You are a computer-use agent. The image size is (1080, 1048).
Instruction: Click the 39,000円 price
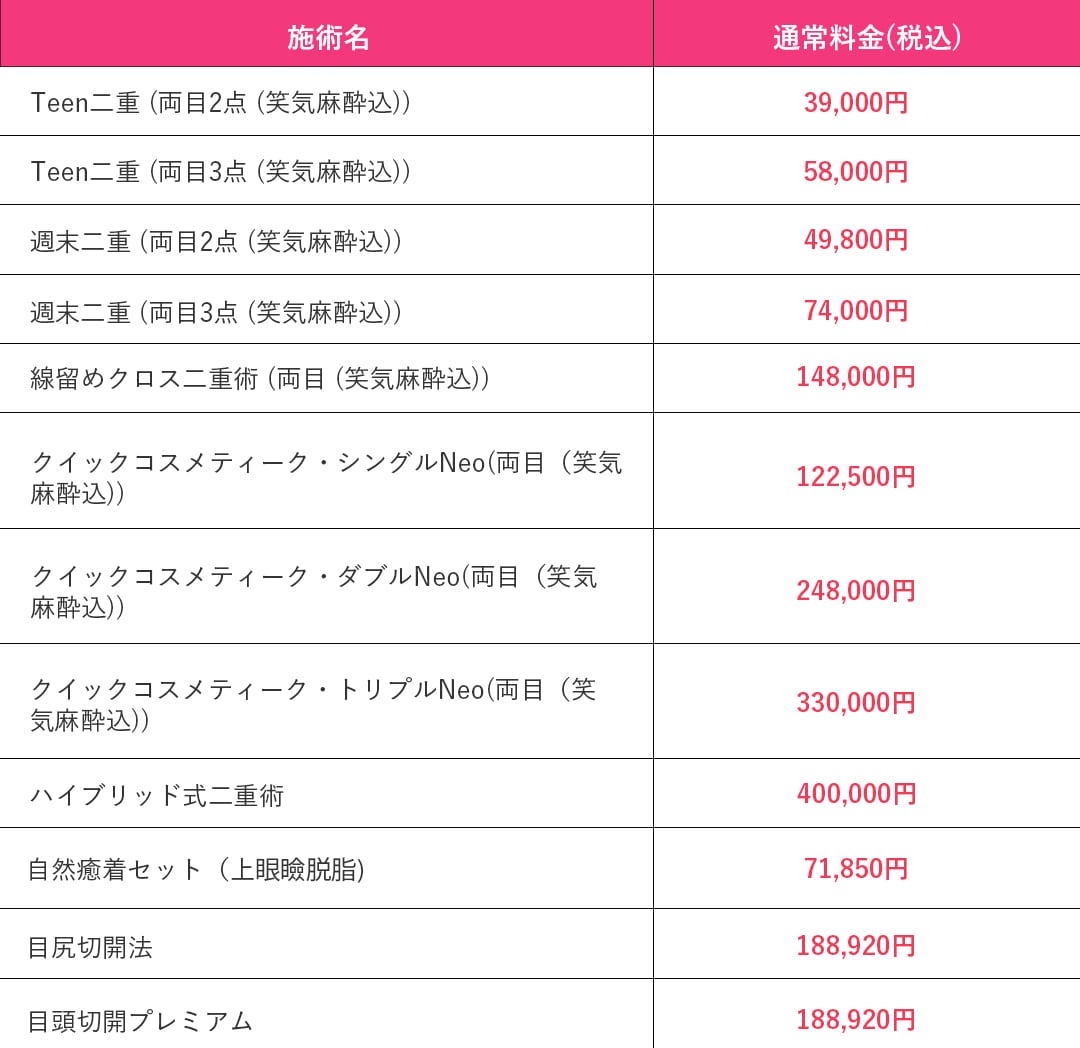coord(855,103)
